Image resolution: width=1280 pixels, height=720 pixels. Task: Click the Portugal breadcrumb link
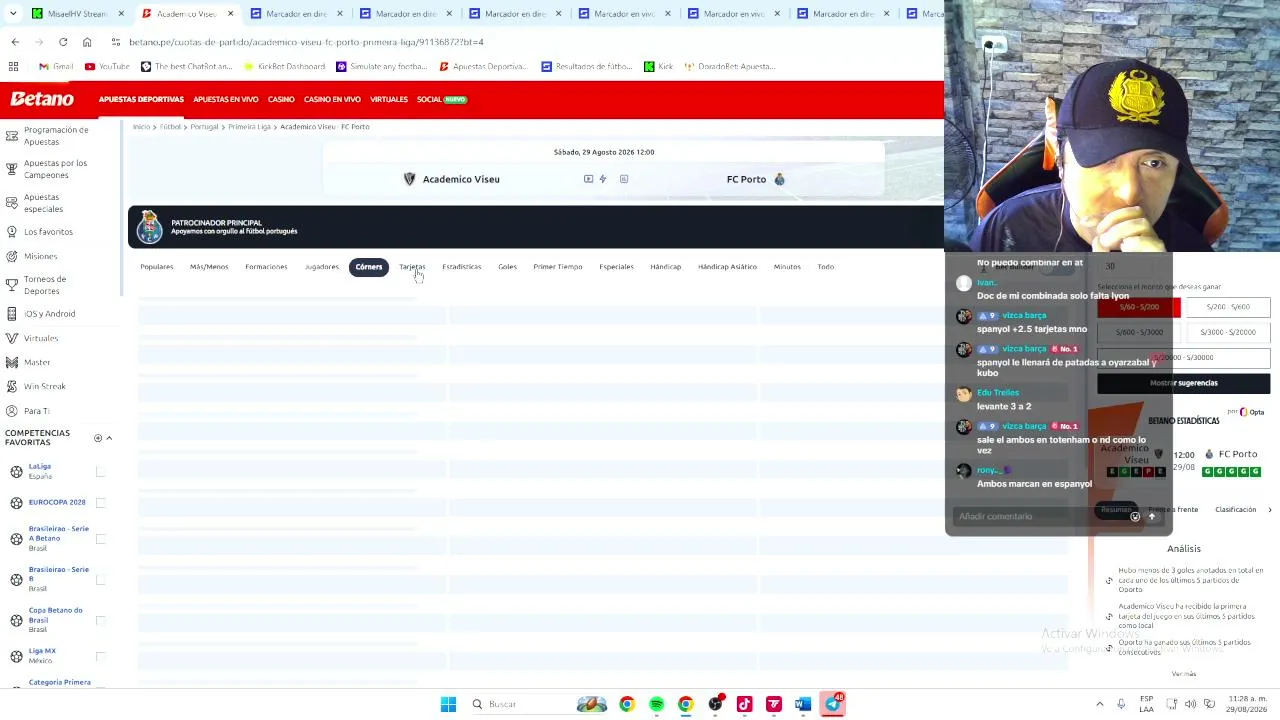coord(204,127)
